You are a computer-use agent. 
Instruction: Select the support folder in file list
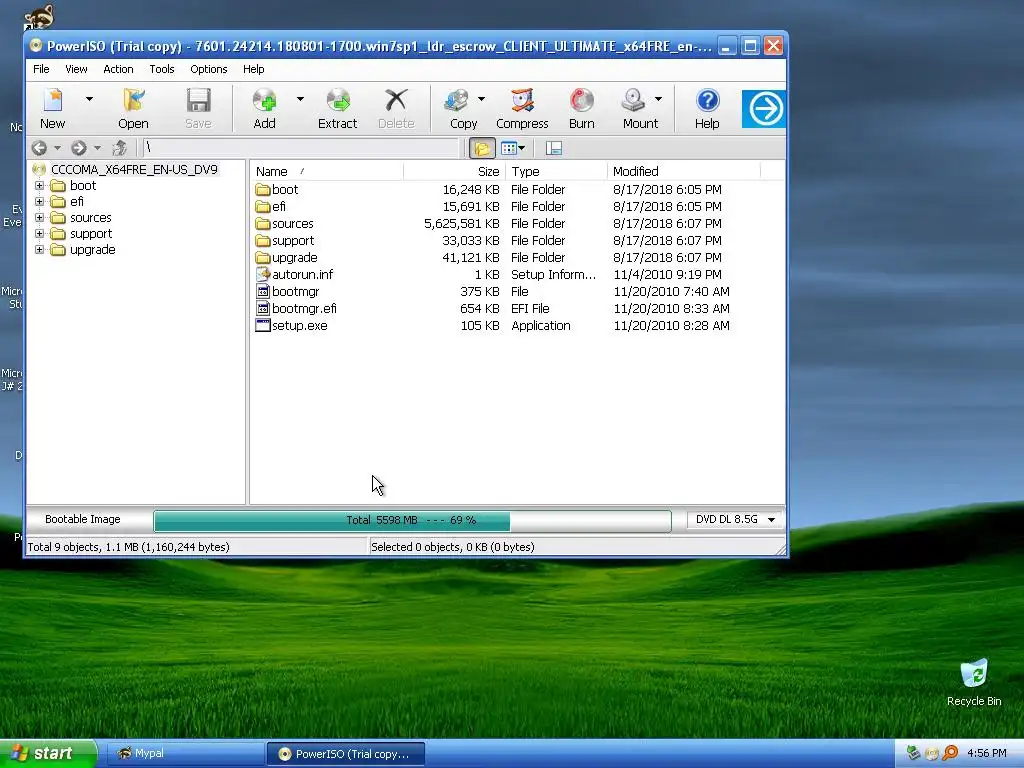(293, 240)
